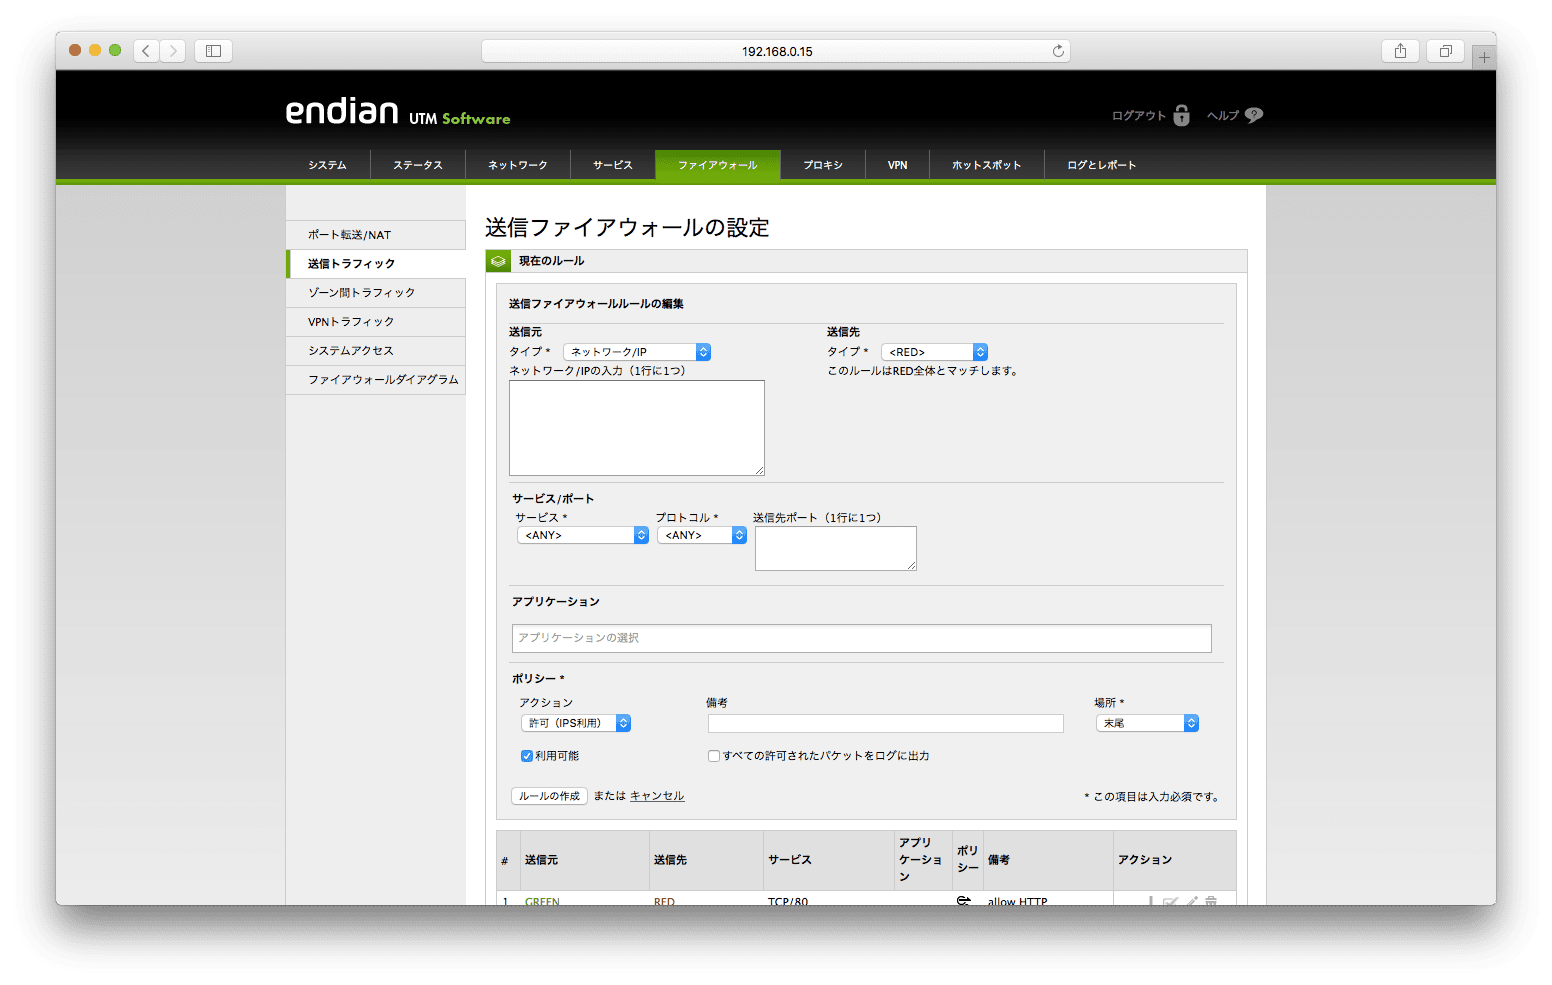1552x985 pixels.
Task: Click the ルールの作成 button
Action: [x=549, y=796]
